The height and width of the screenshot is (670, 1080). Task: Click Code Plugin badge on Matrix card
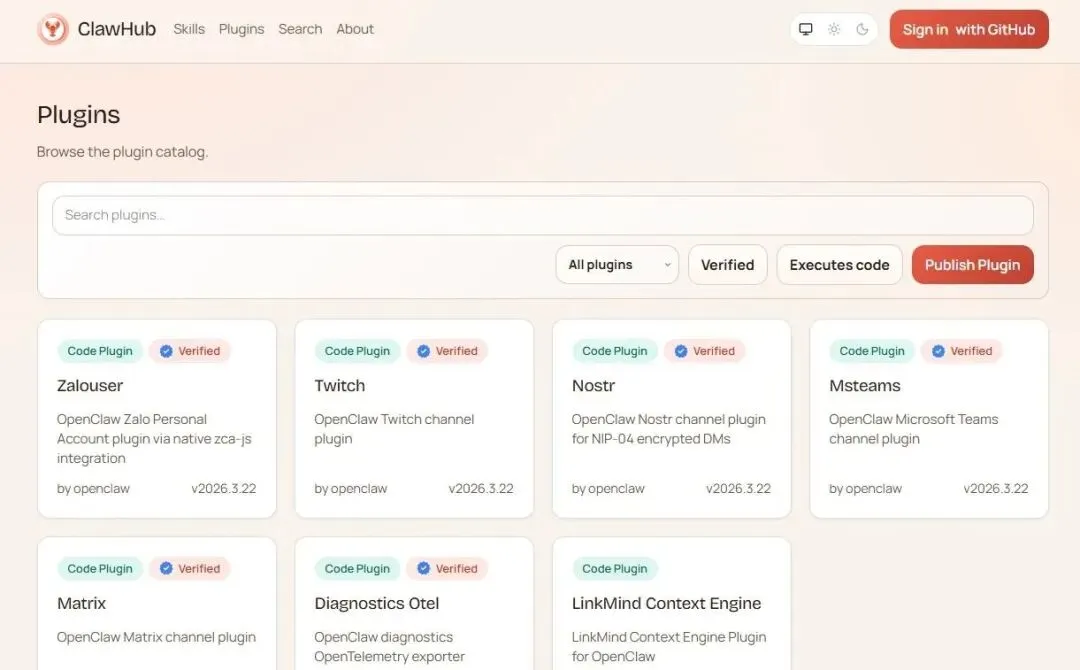click(x=100, y=568)
